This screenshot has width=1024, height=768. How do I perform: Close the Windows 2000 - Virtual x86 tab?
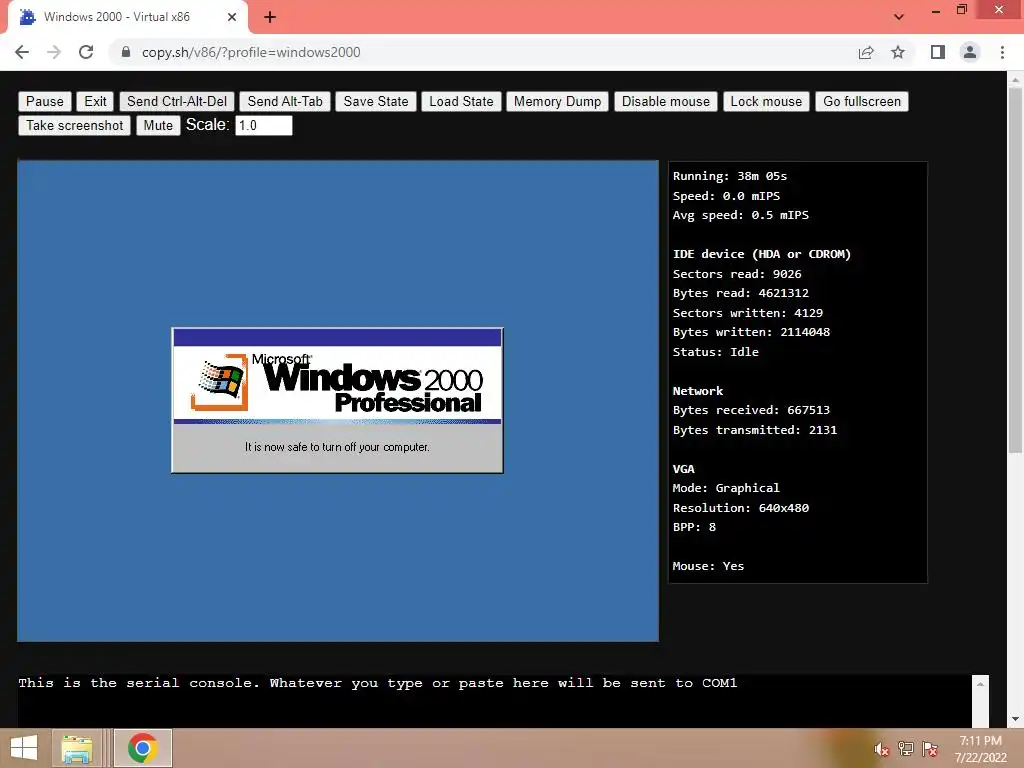click(x=232, y=17)
